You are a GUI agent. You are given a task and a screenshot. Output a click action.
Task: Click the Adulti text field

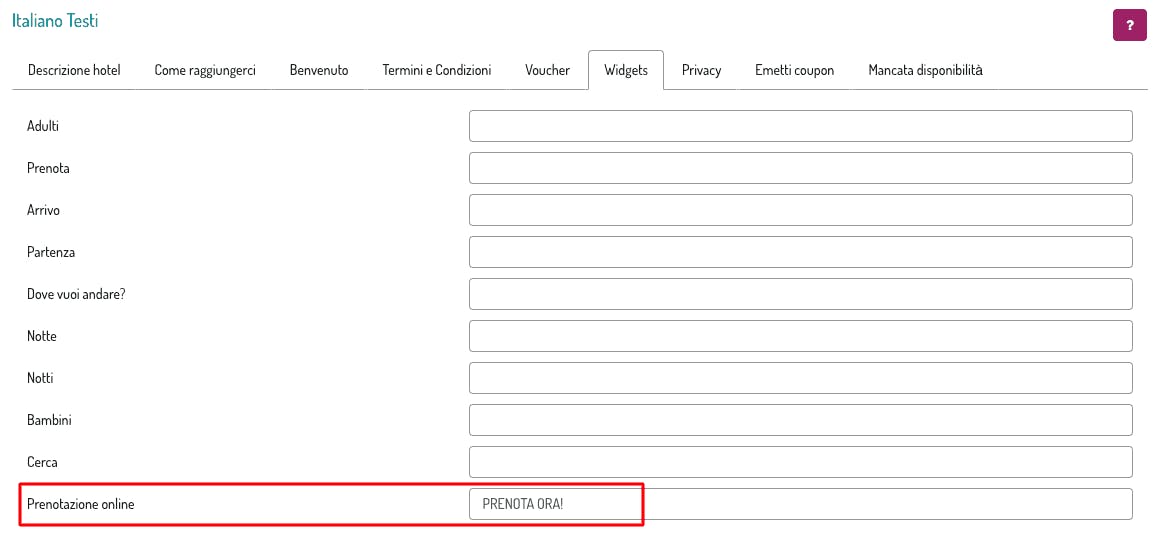[x=800, y=126]
